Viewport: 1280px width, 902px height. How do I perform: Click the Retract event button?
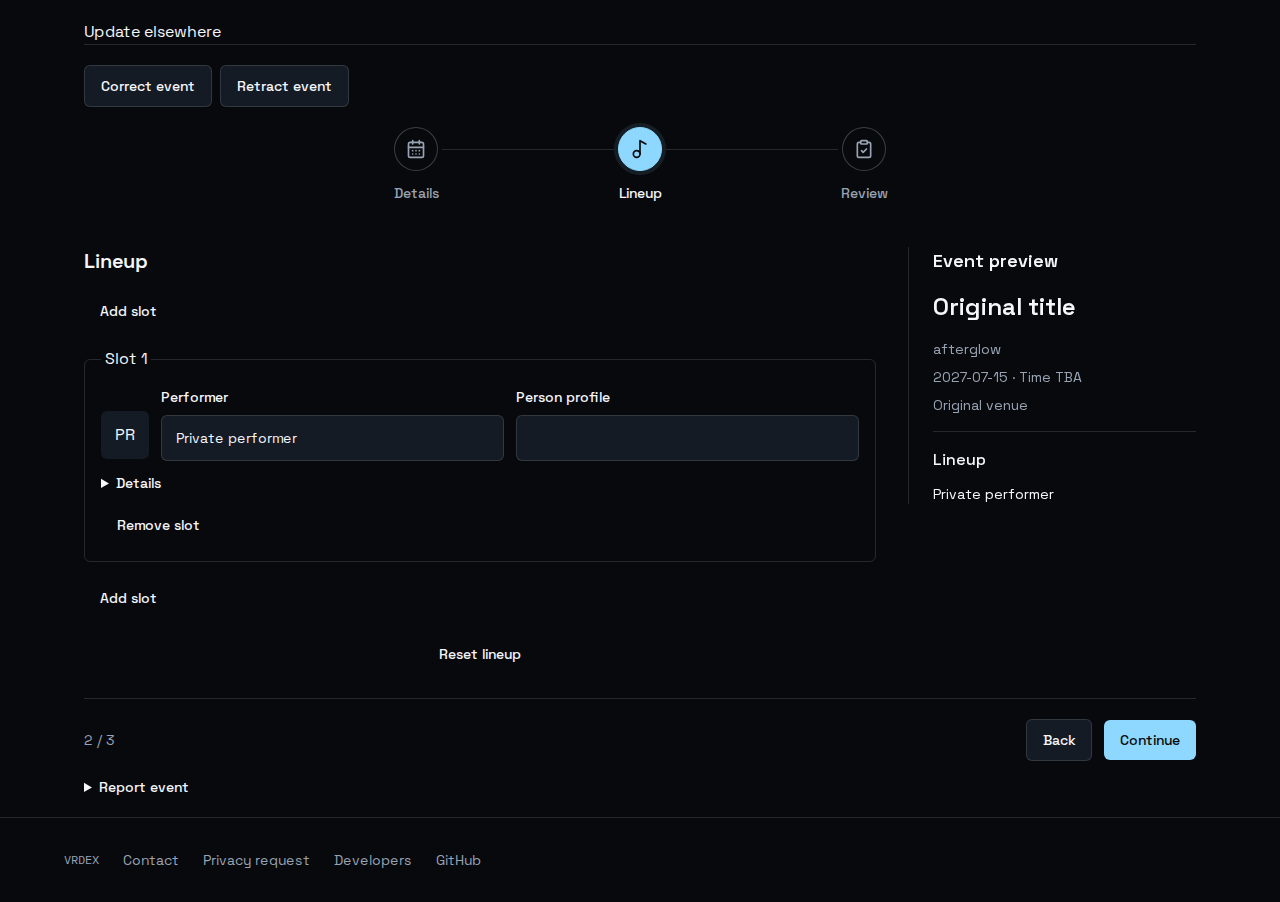pyautogui.click(x=284, y=86)
